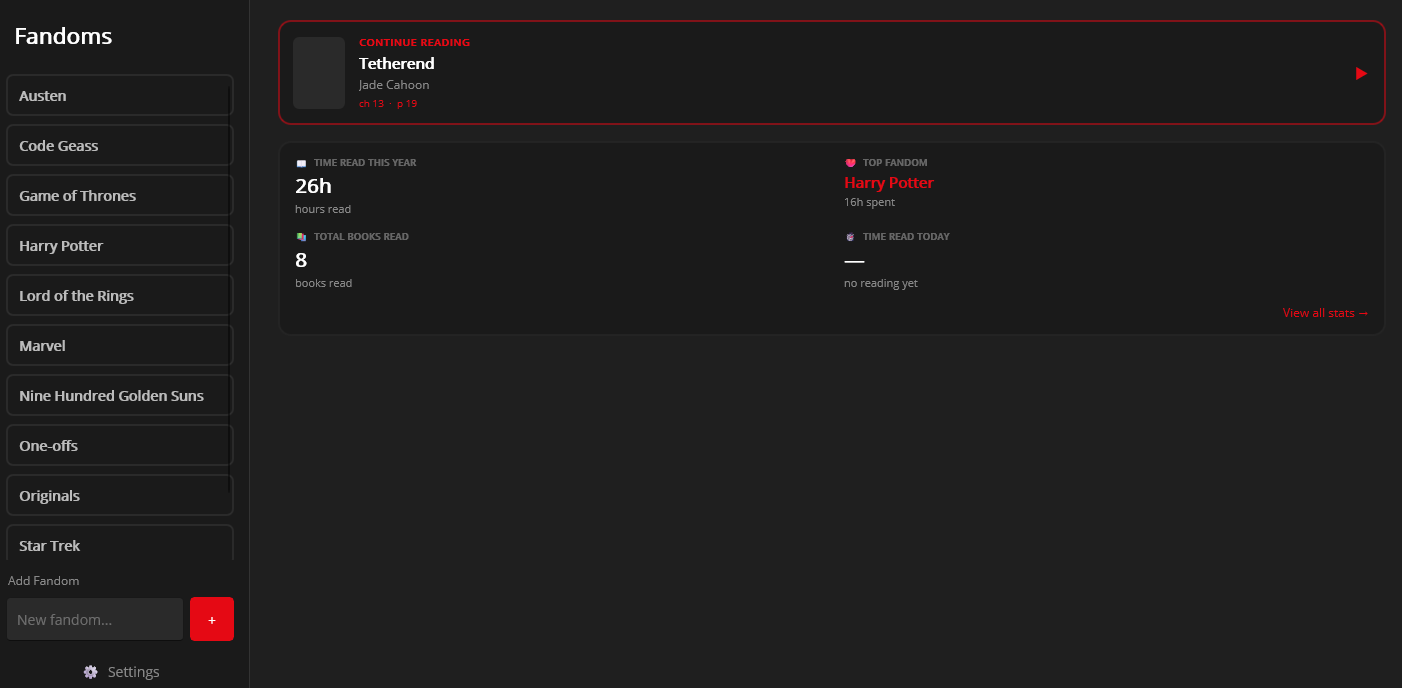Select the Austen fandom
The image size is (1402, 688).
pyautogui.click(x=119, y=95)
